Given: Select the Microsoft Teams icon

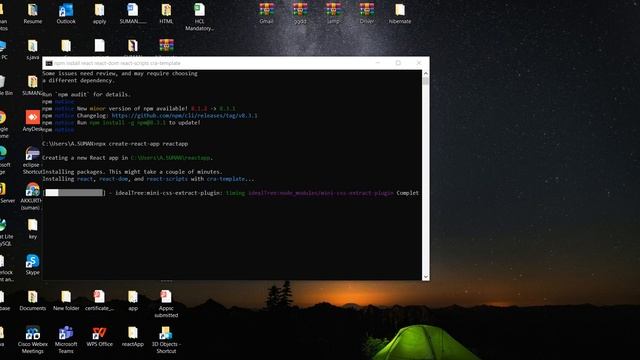Looking at the screenshot, I should coord(66,340).
